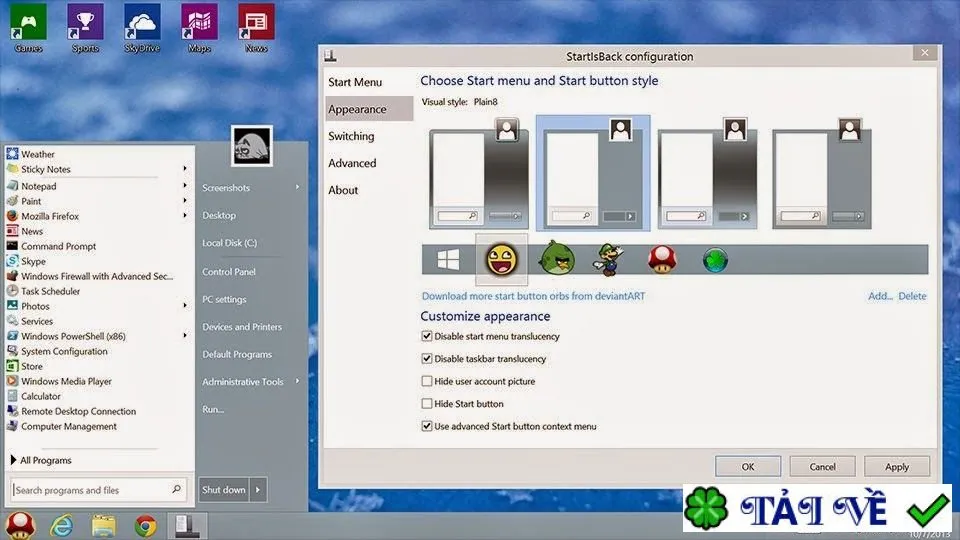This screenshot has width=960, height=540.
Task: Select the Windows logo start button orb
Action: pyautogui.click(x=448, y=260)
